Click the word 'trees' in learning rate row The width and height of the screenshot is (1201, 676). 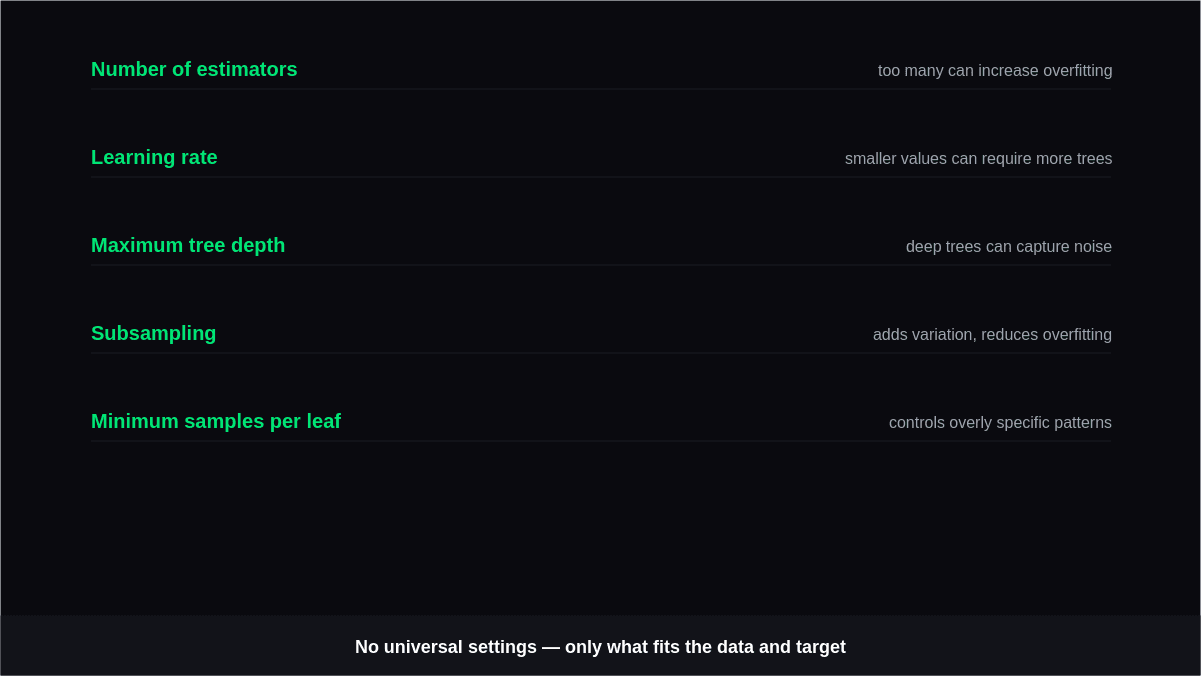pos(1094,159)
